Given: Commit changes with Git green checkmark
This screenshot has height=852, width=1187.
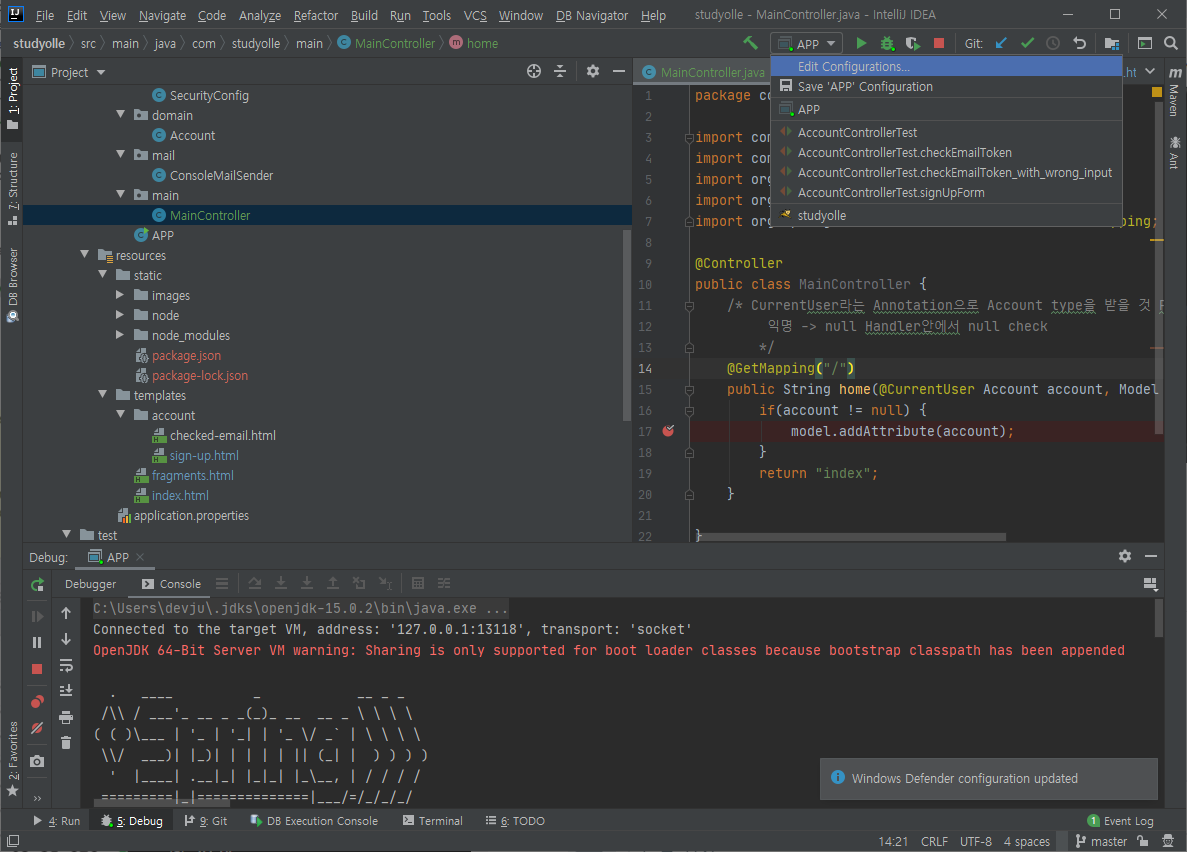Looking at the screenshot, I should click(1027, 43).
